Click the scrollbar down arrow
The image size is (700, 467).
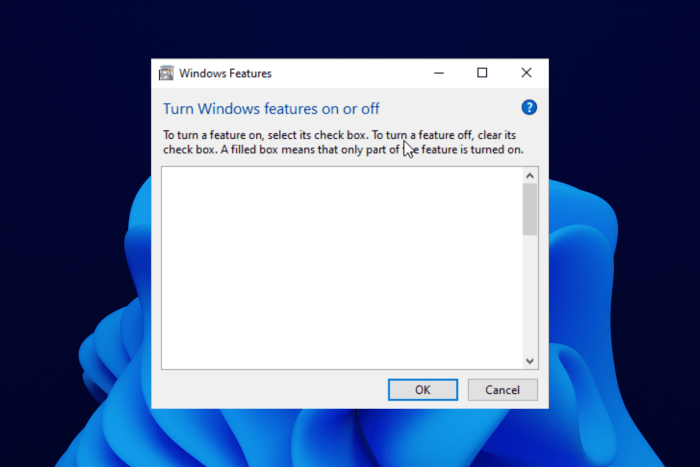(530, 361)
